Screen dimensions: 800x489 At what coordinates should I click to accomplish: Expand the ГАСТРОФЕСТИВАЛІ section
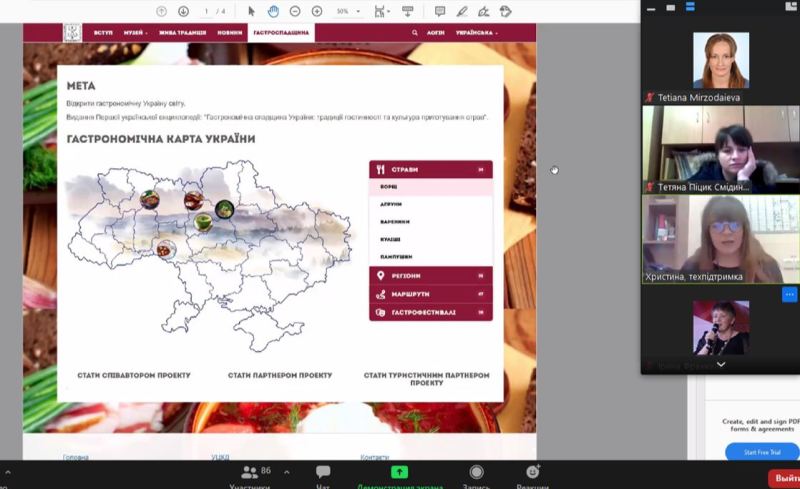431,312
